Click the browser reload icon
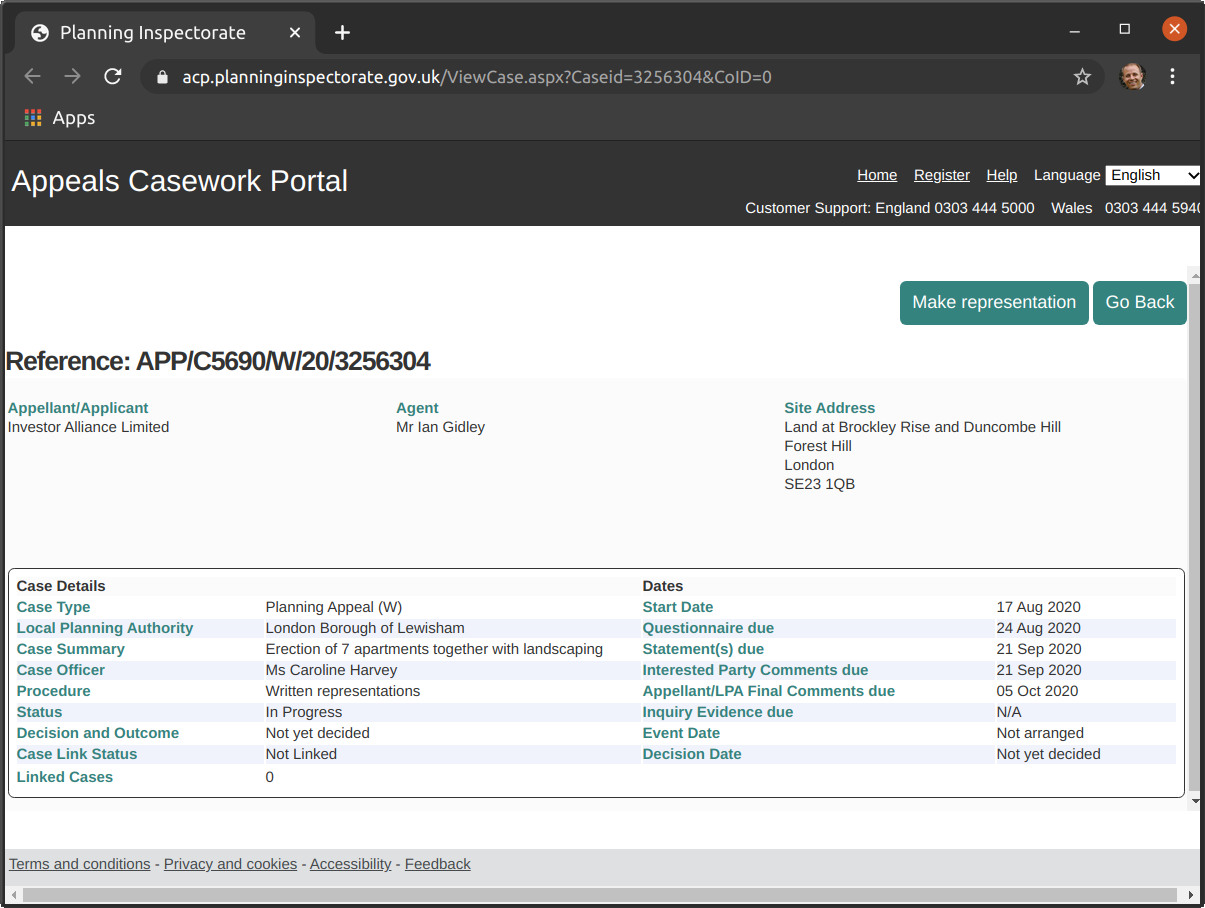The width and height of the screenshot is (1205, 908). pyautogui.click(x=113, y=77)
